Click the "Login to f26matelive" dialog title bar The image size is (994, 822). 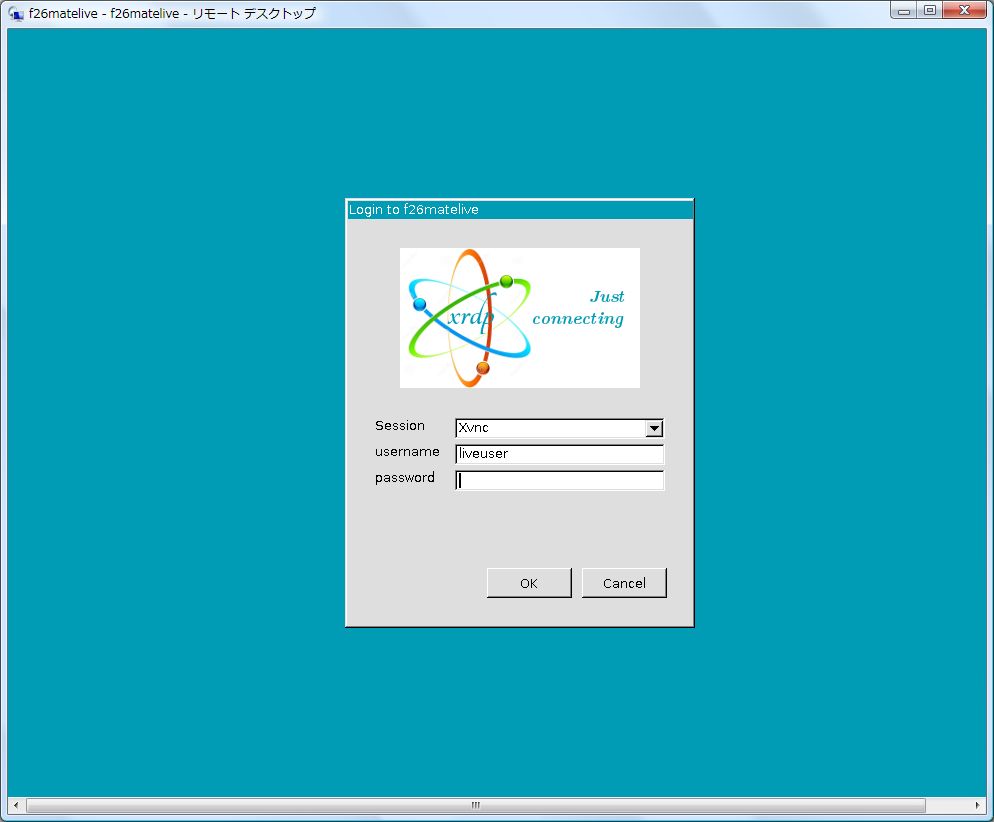click(x=519, y=210)
